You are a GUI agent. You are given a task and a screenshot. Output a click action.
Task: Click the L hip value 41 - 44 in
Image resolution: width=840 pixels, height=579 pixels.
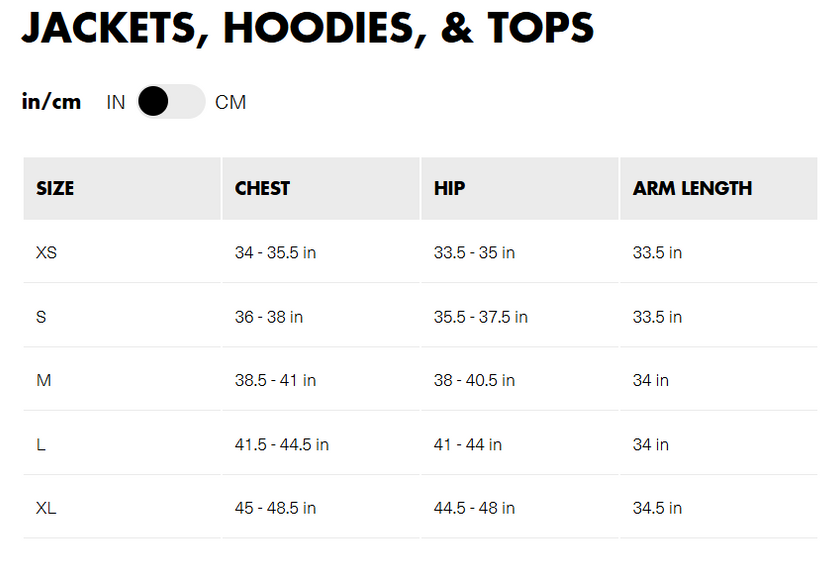coord(467,445)
